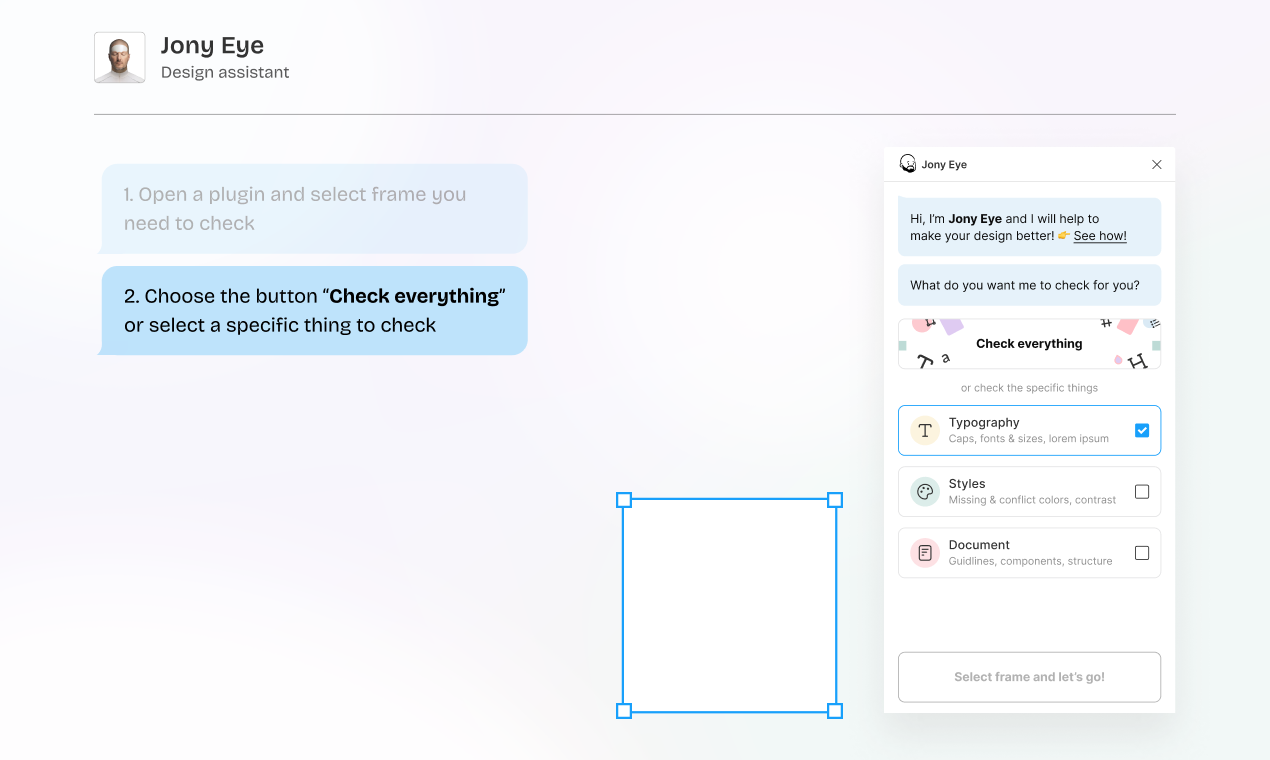Click the Document page icon

(x=925, y=552)
